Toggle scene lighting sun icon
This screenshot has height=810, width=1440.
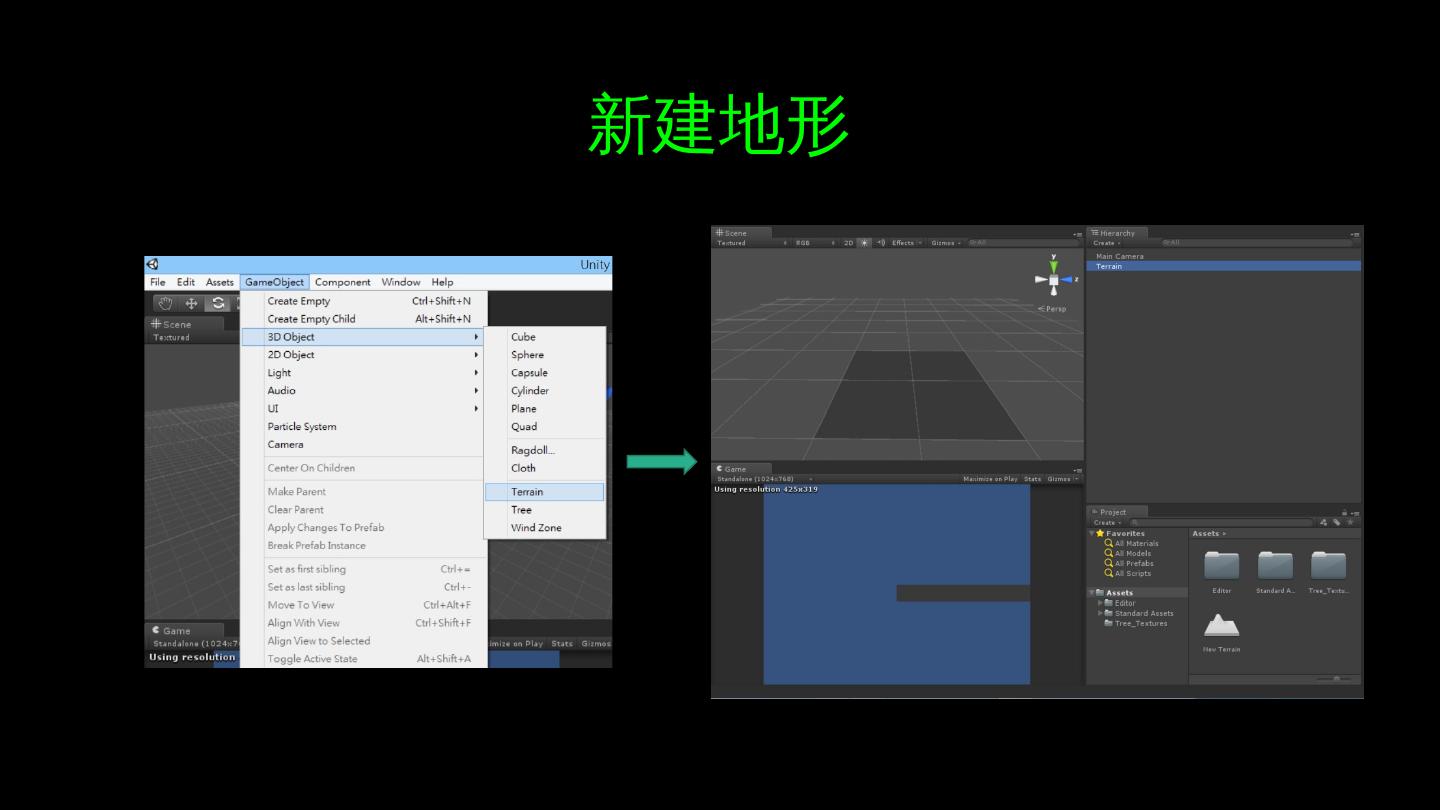[x=865, y=243]
